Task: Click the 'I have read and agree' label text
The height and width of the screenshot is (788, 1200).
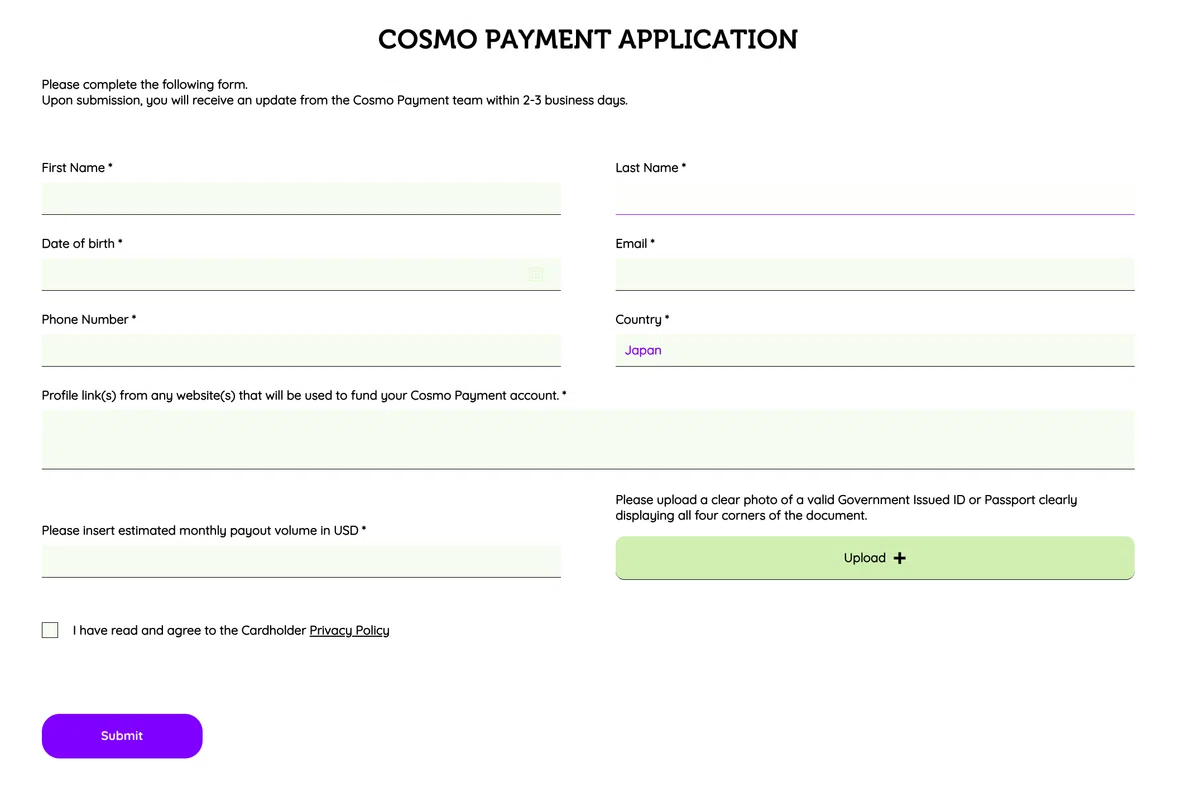Action: (x=189, y=630)
